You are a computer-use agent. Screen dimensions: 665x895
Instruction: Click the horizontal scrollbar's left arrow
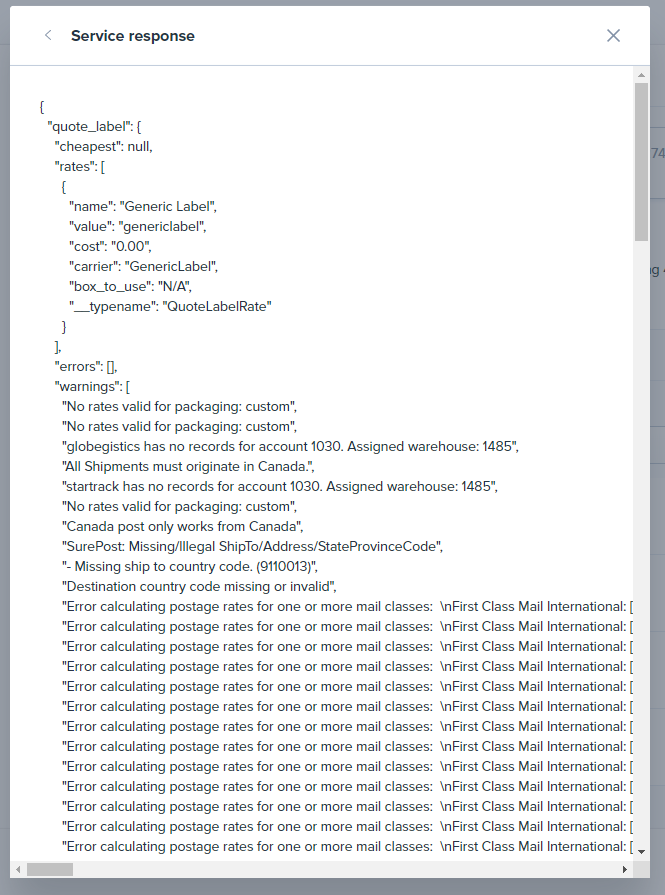18,869
